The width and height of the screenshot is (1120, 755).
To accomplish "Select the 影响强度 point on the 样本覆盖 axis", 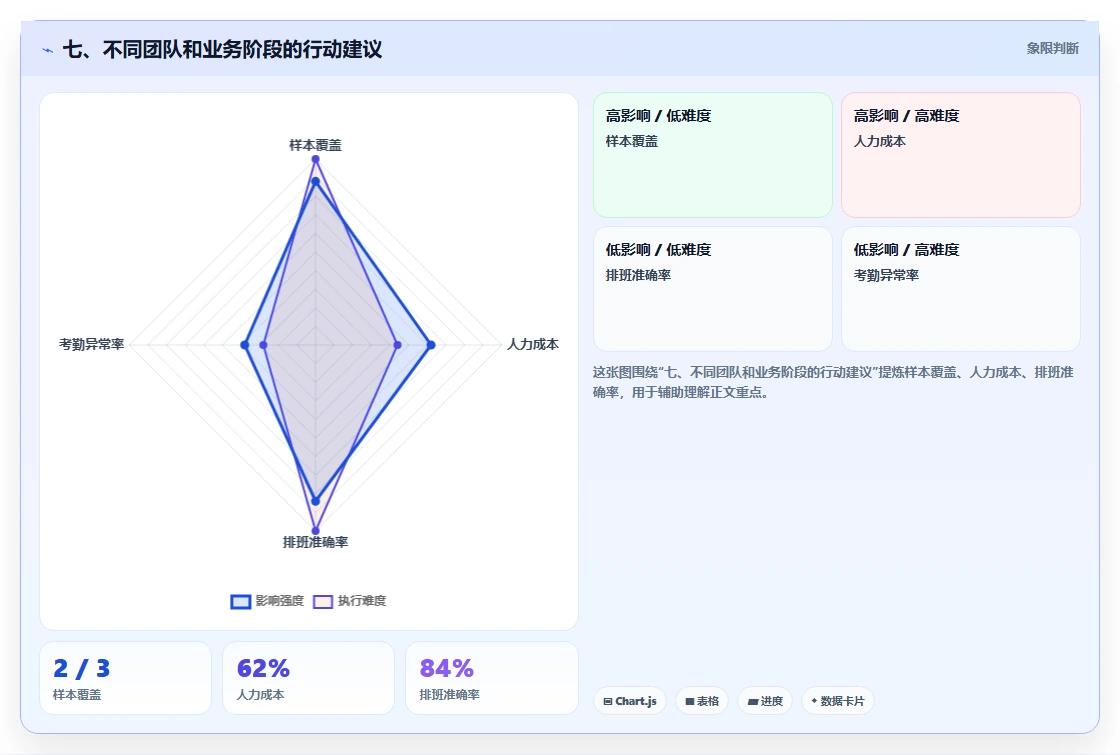I will [315, 182].
